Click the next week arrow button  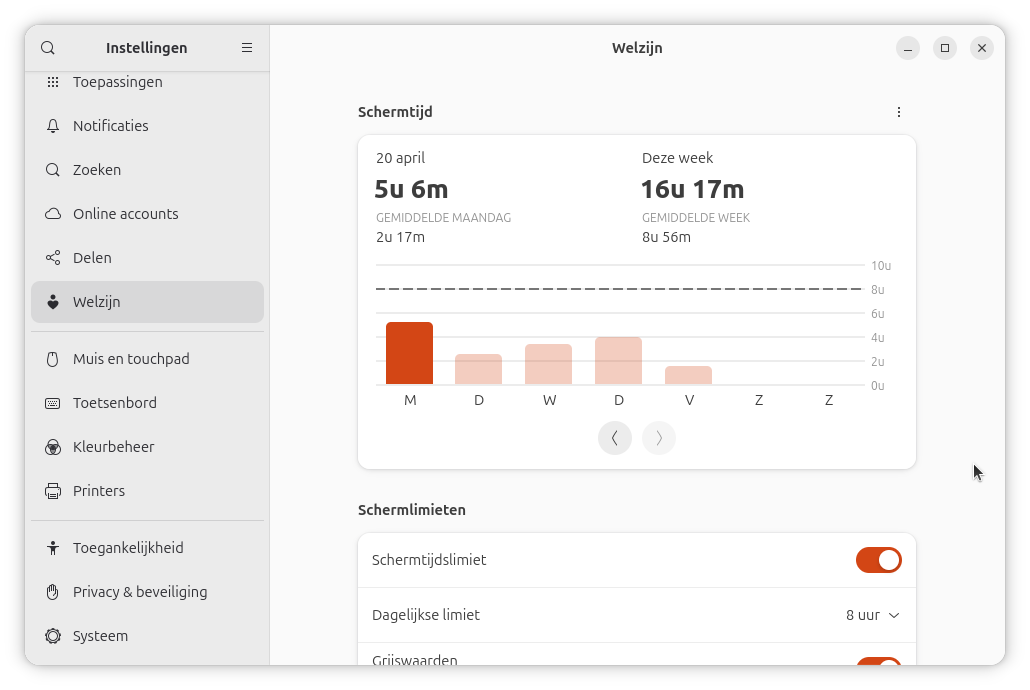(x=659, y=438)
